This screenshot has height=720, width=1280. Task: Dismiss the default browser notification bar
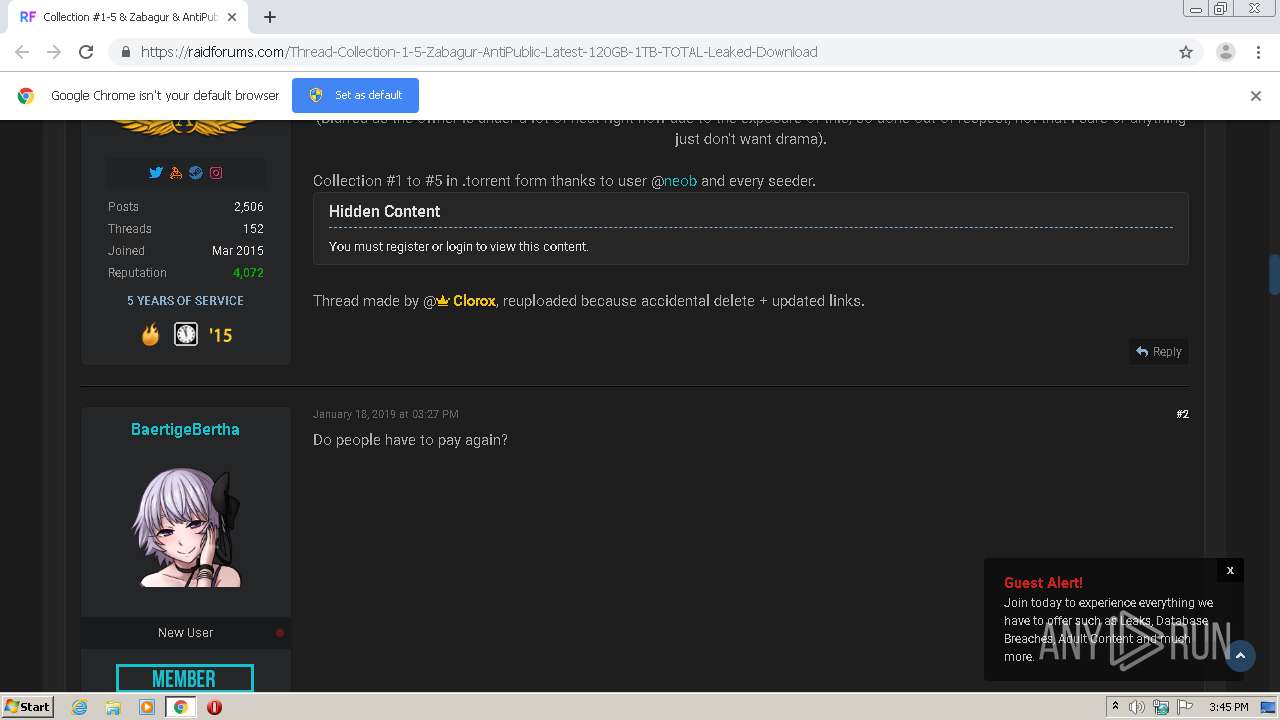tap(1256, 96)
